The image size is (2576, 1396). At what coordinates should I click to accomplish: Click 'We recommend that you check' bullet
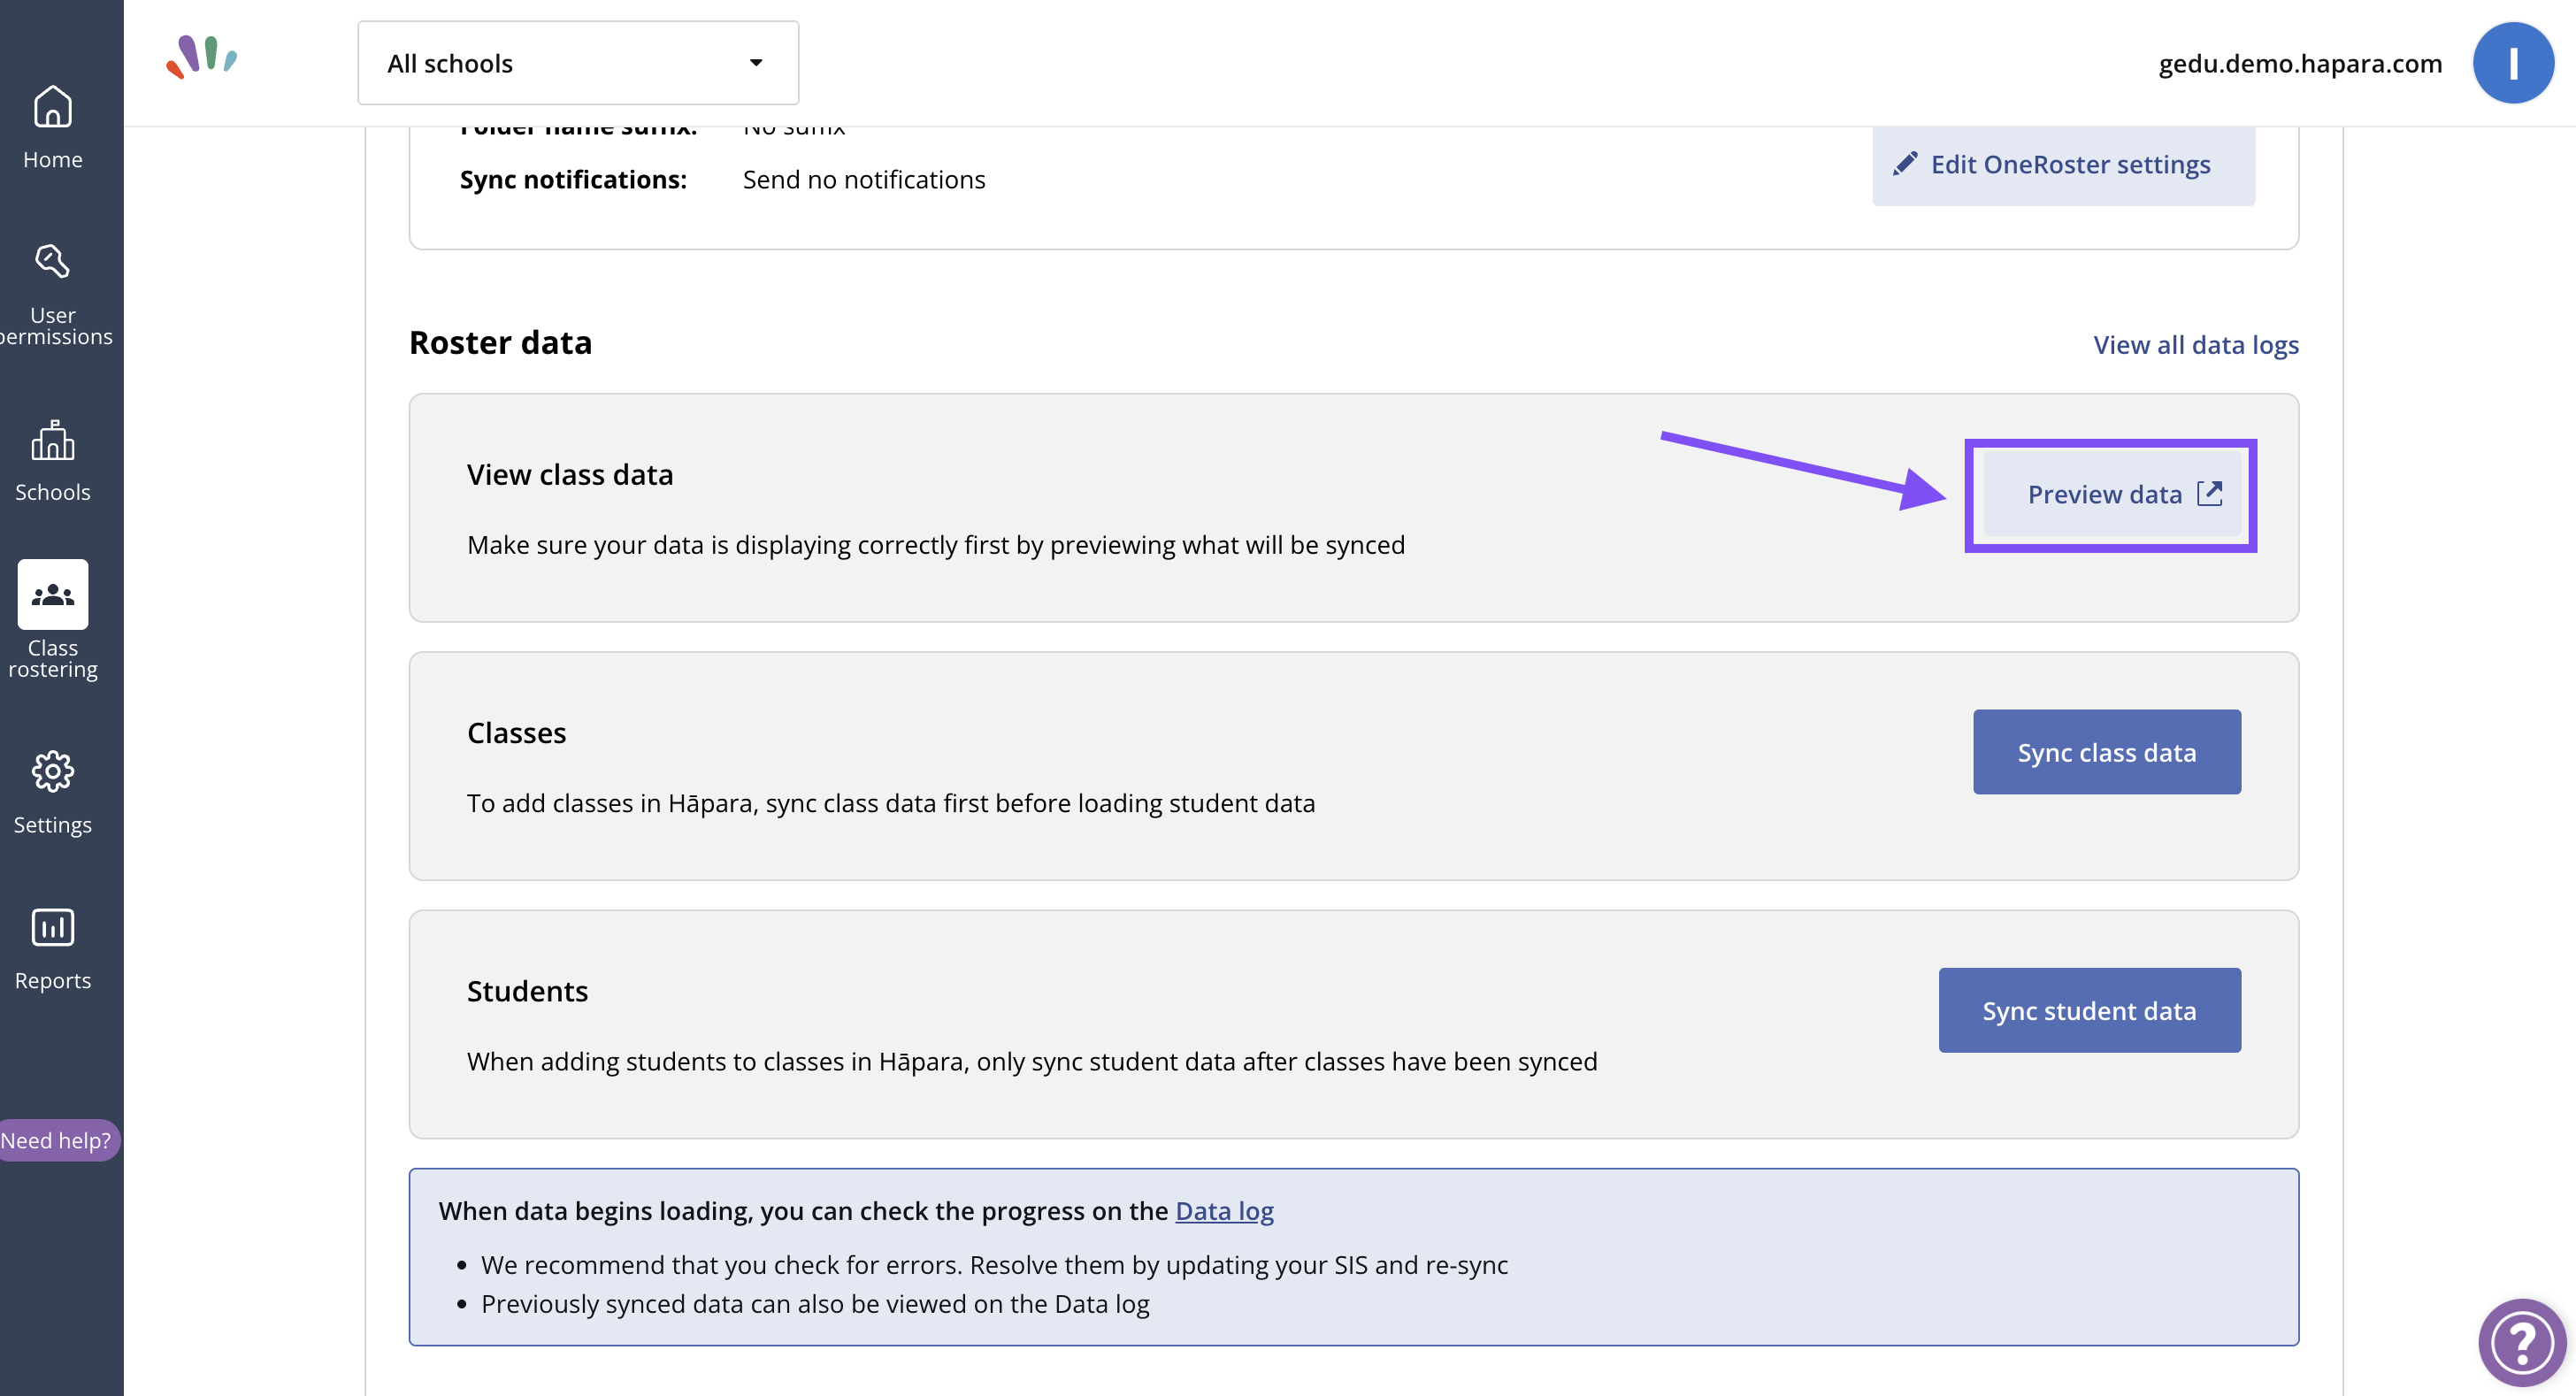(993, 1265)
